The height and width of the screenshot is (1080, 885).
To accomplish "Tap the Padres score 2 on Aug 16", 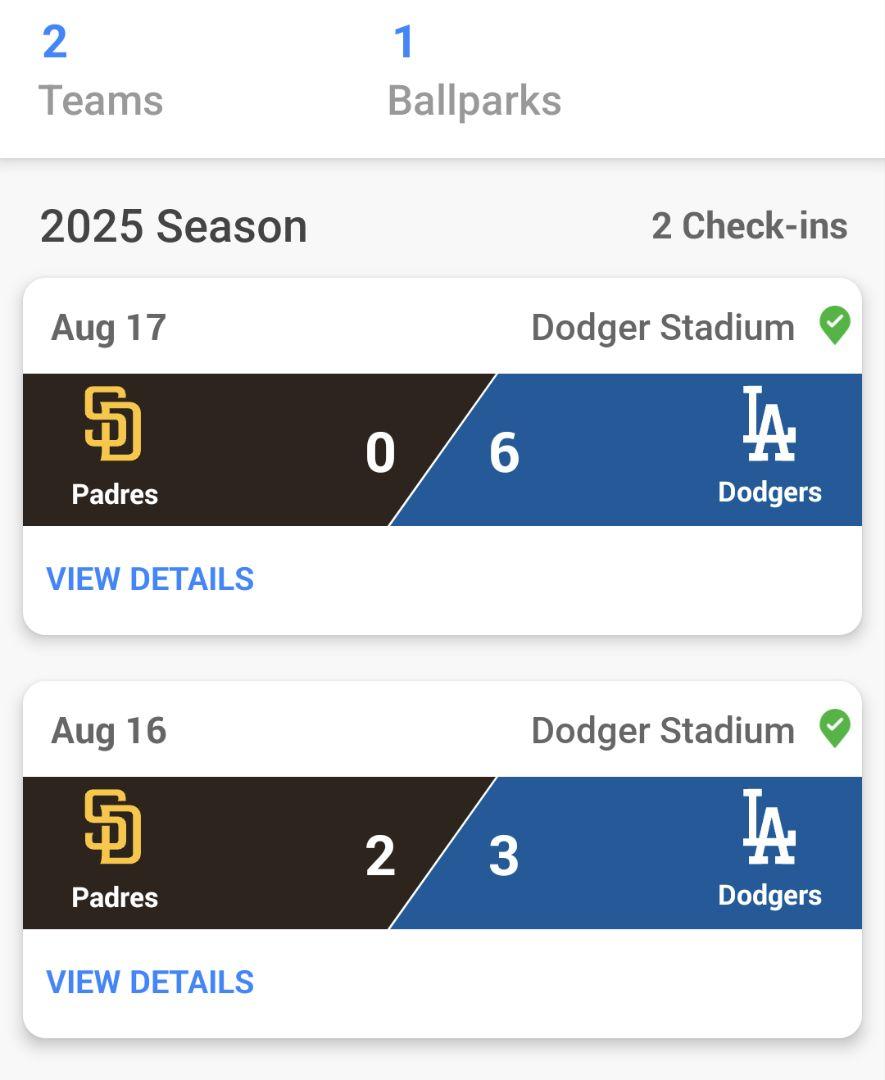I will click(x=380, y=856).
